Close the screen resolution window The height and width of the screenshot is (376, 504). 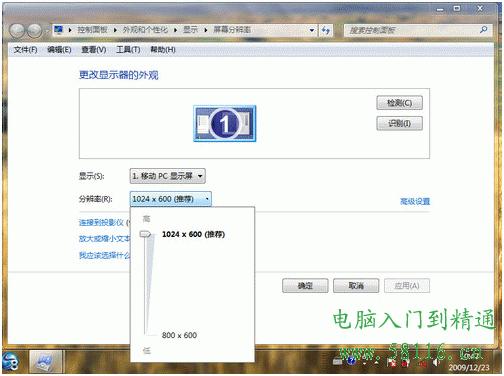click(x=480, y=9)
